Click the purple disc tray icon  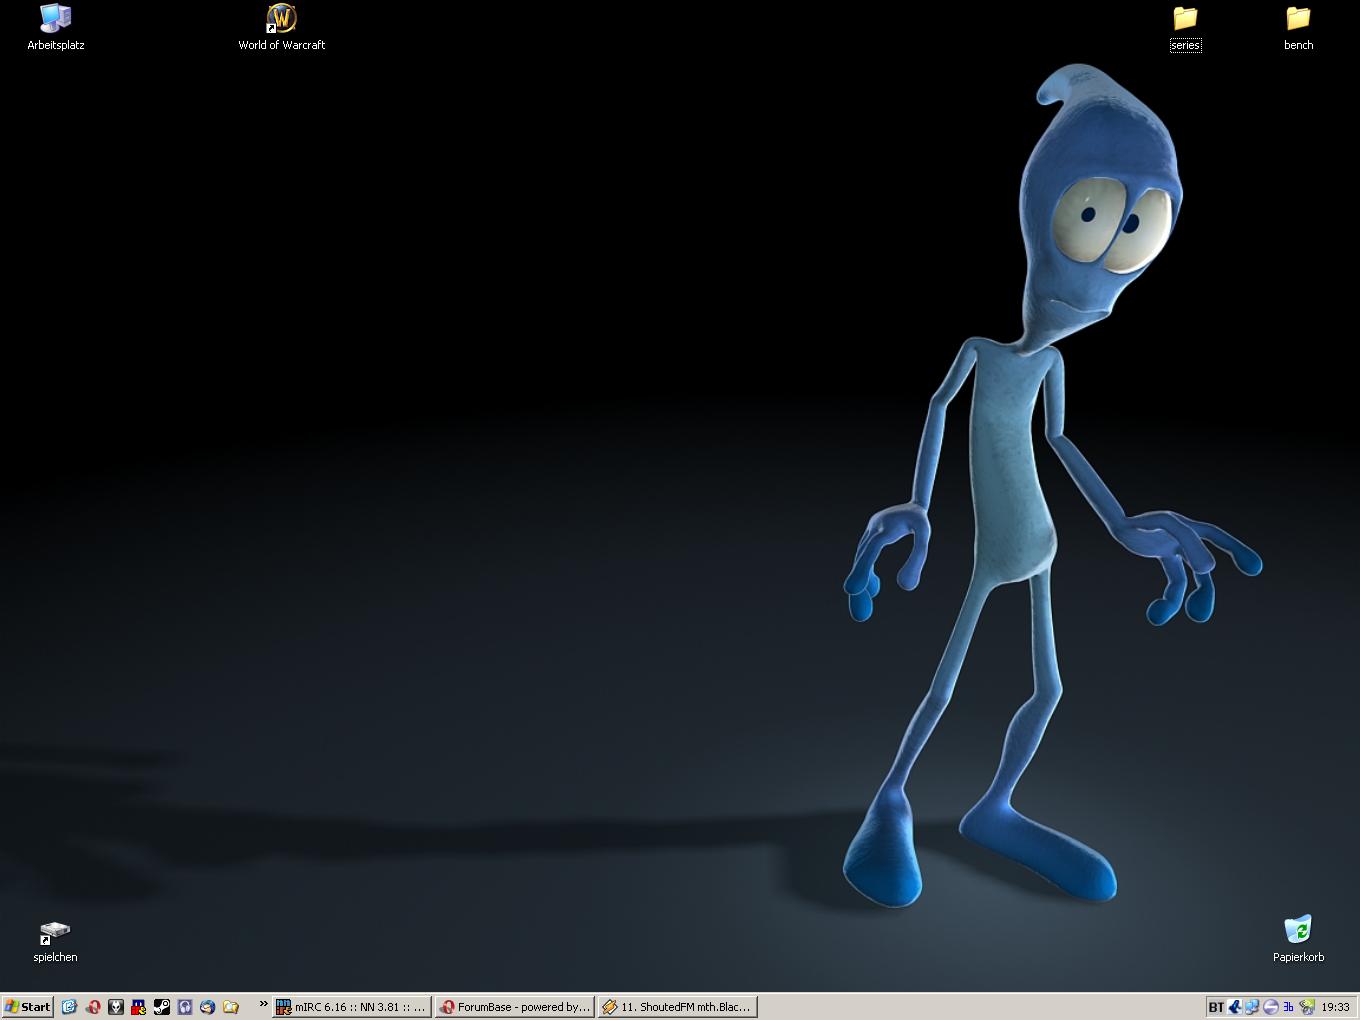tap(1271, 1007)
